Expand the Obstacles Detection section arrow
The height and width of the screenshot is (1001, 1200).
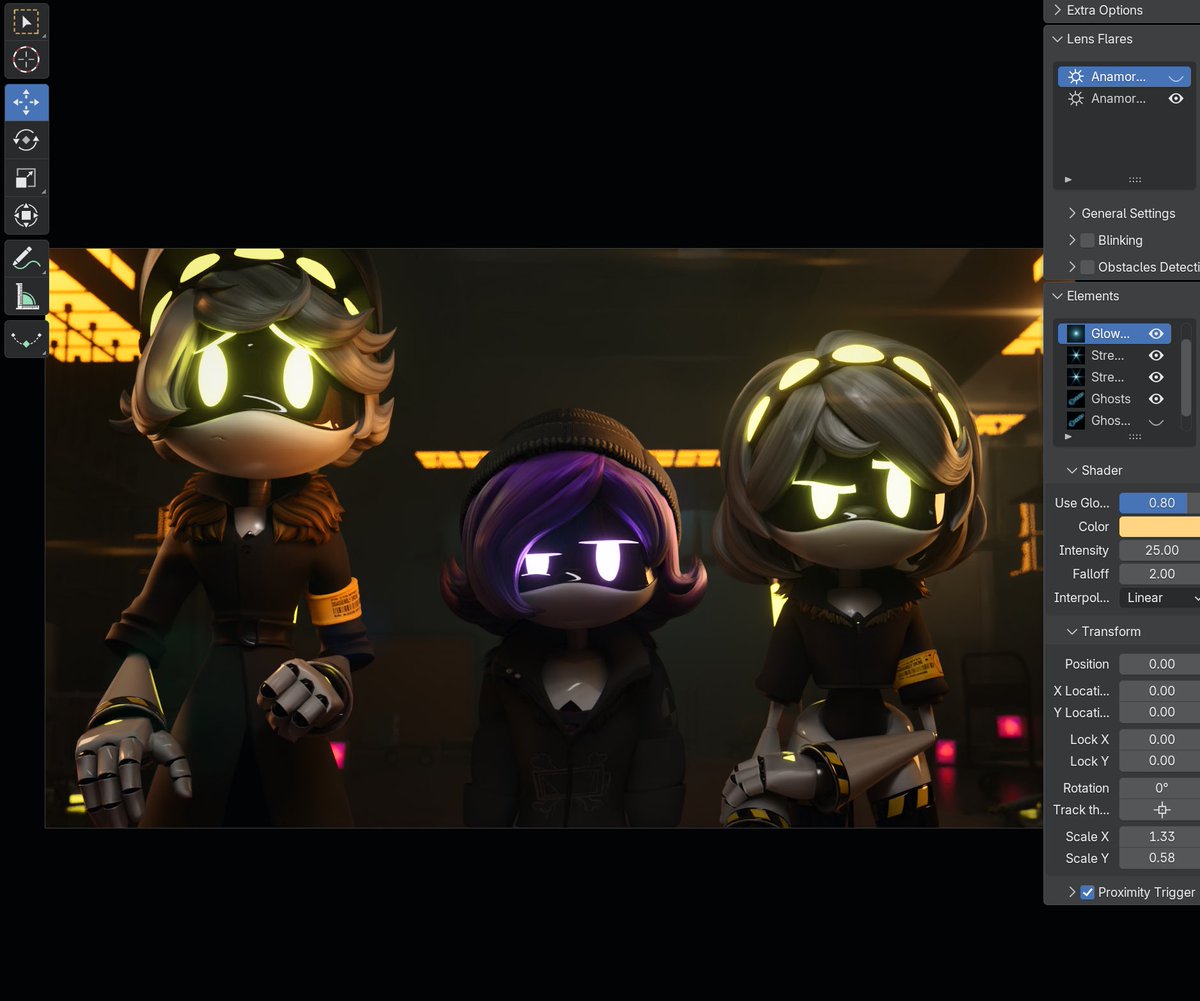click(x=1073, y=268)
